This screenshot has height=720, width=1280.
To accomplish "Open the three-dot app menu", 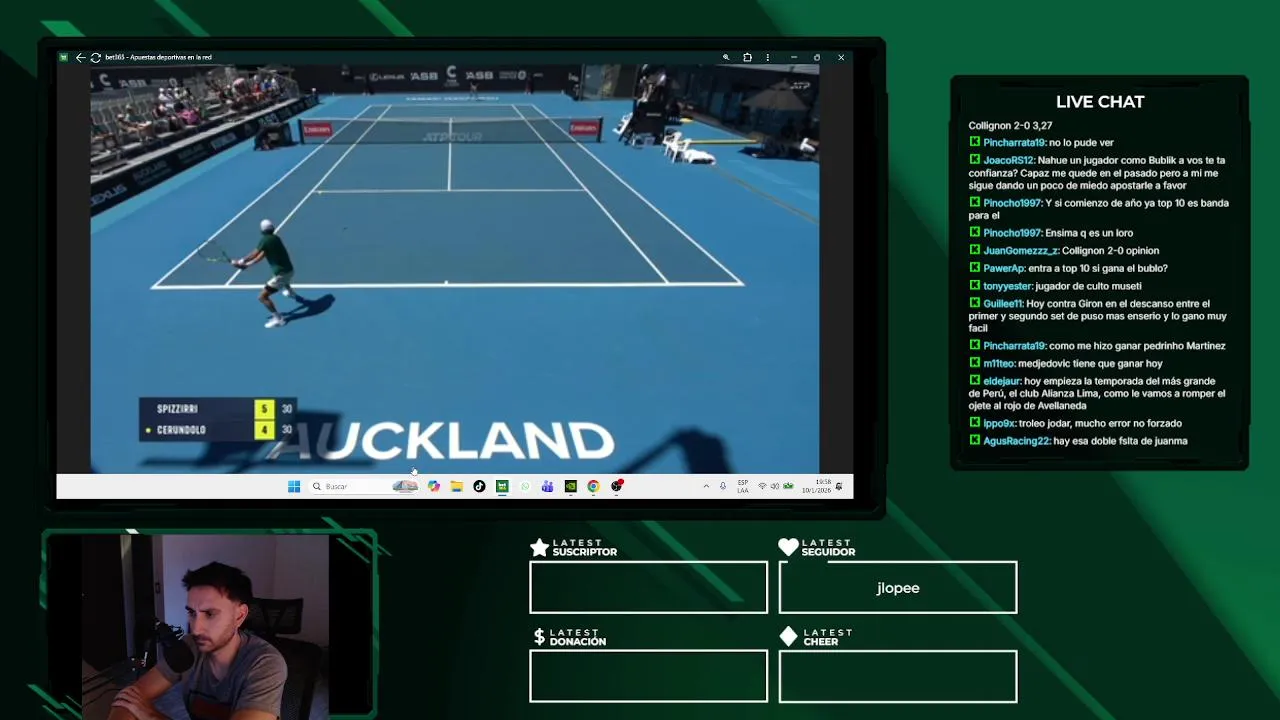I will point(767,57).
